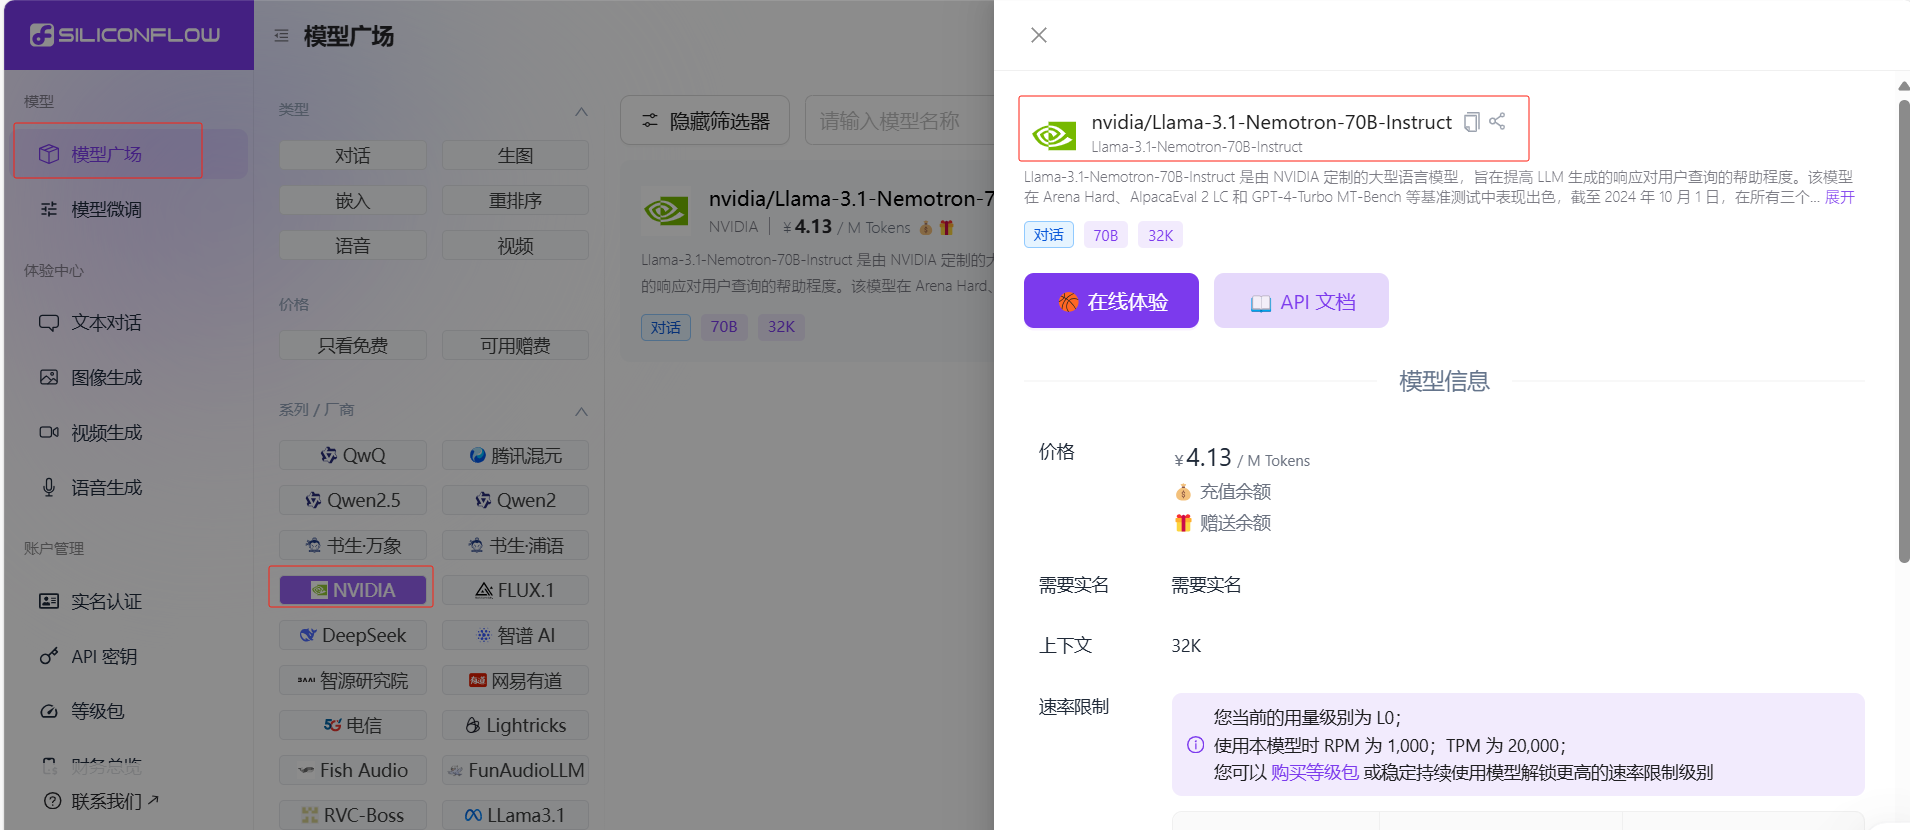Follow the 购买等级包 link
Viewport: 1910px width, 830px height.
coord(1314,772)
